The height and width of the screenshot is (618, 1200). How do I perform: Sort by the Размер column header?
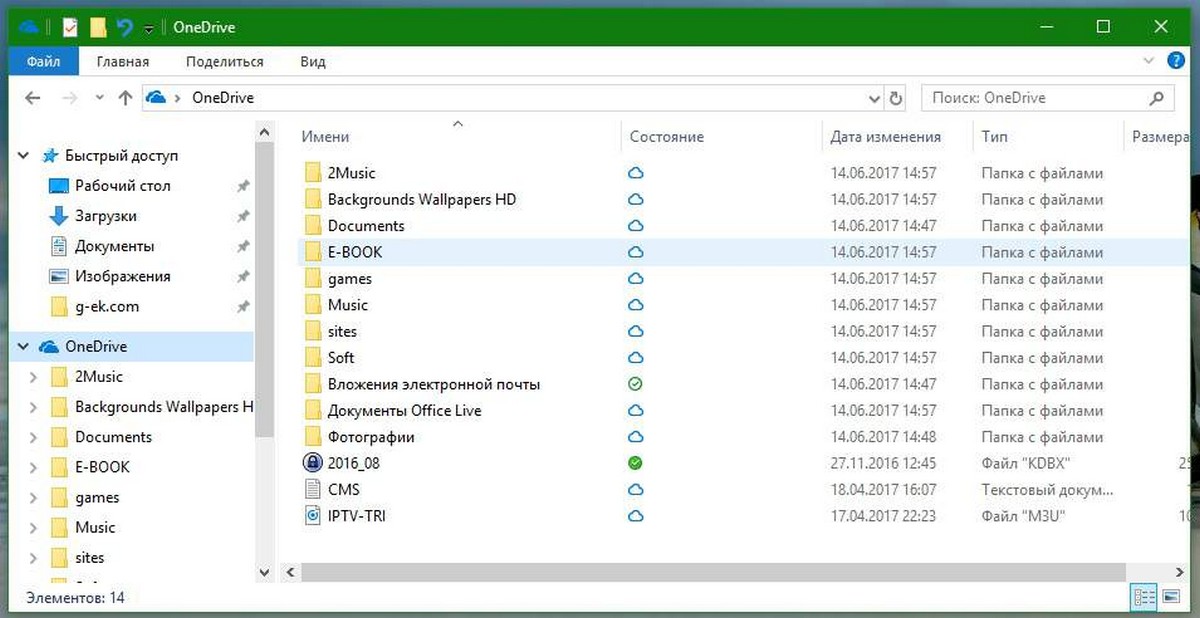point(1160,137)
